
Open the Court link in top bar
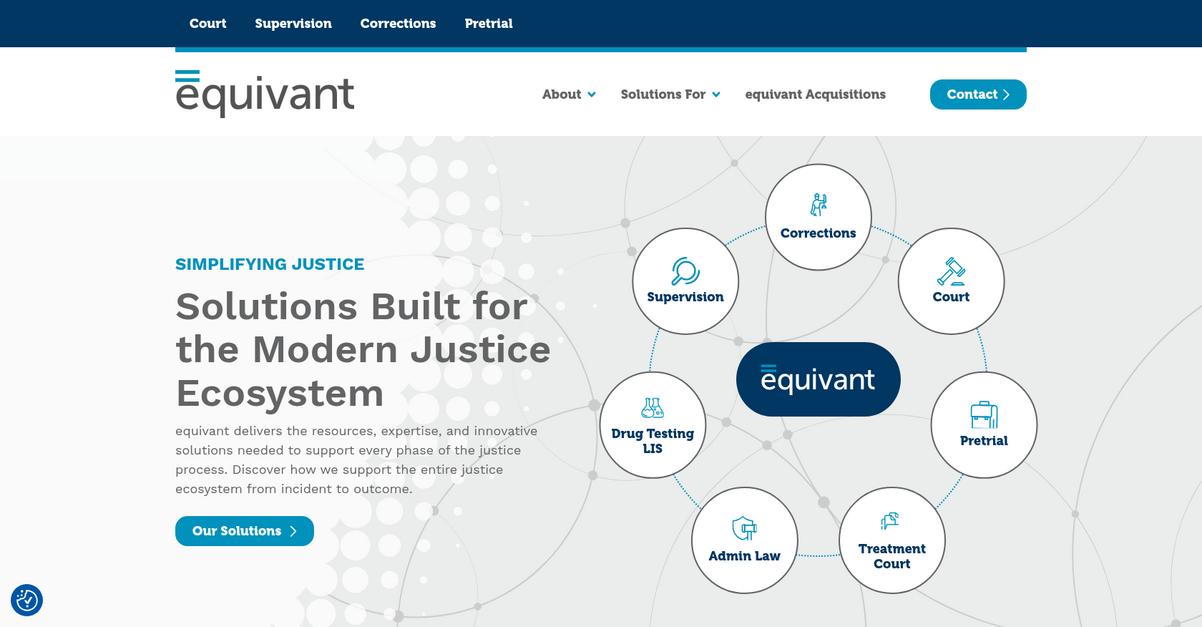(208, 23)
